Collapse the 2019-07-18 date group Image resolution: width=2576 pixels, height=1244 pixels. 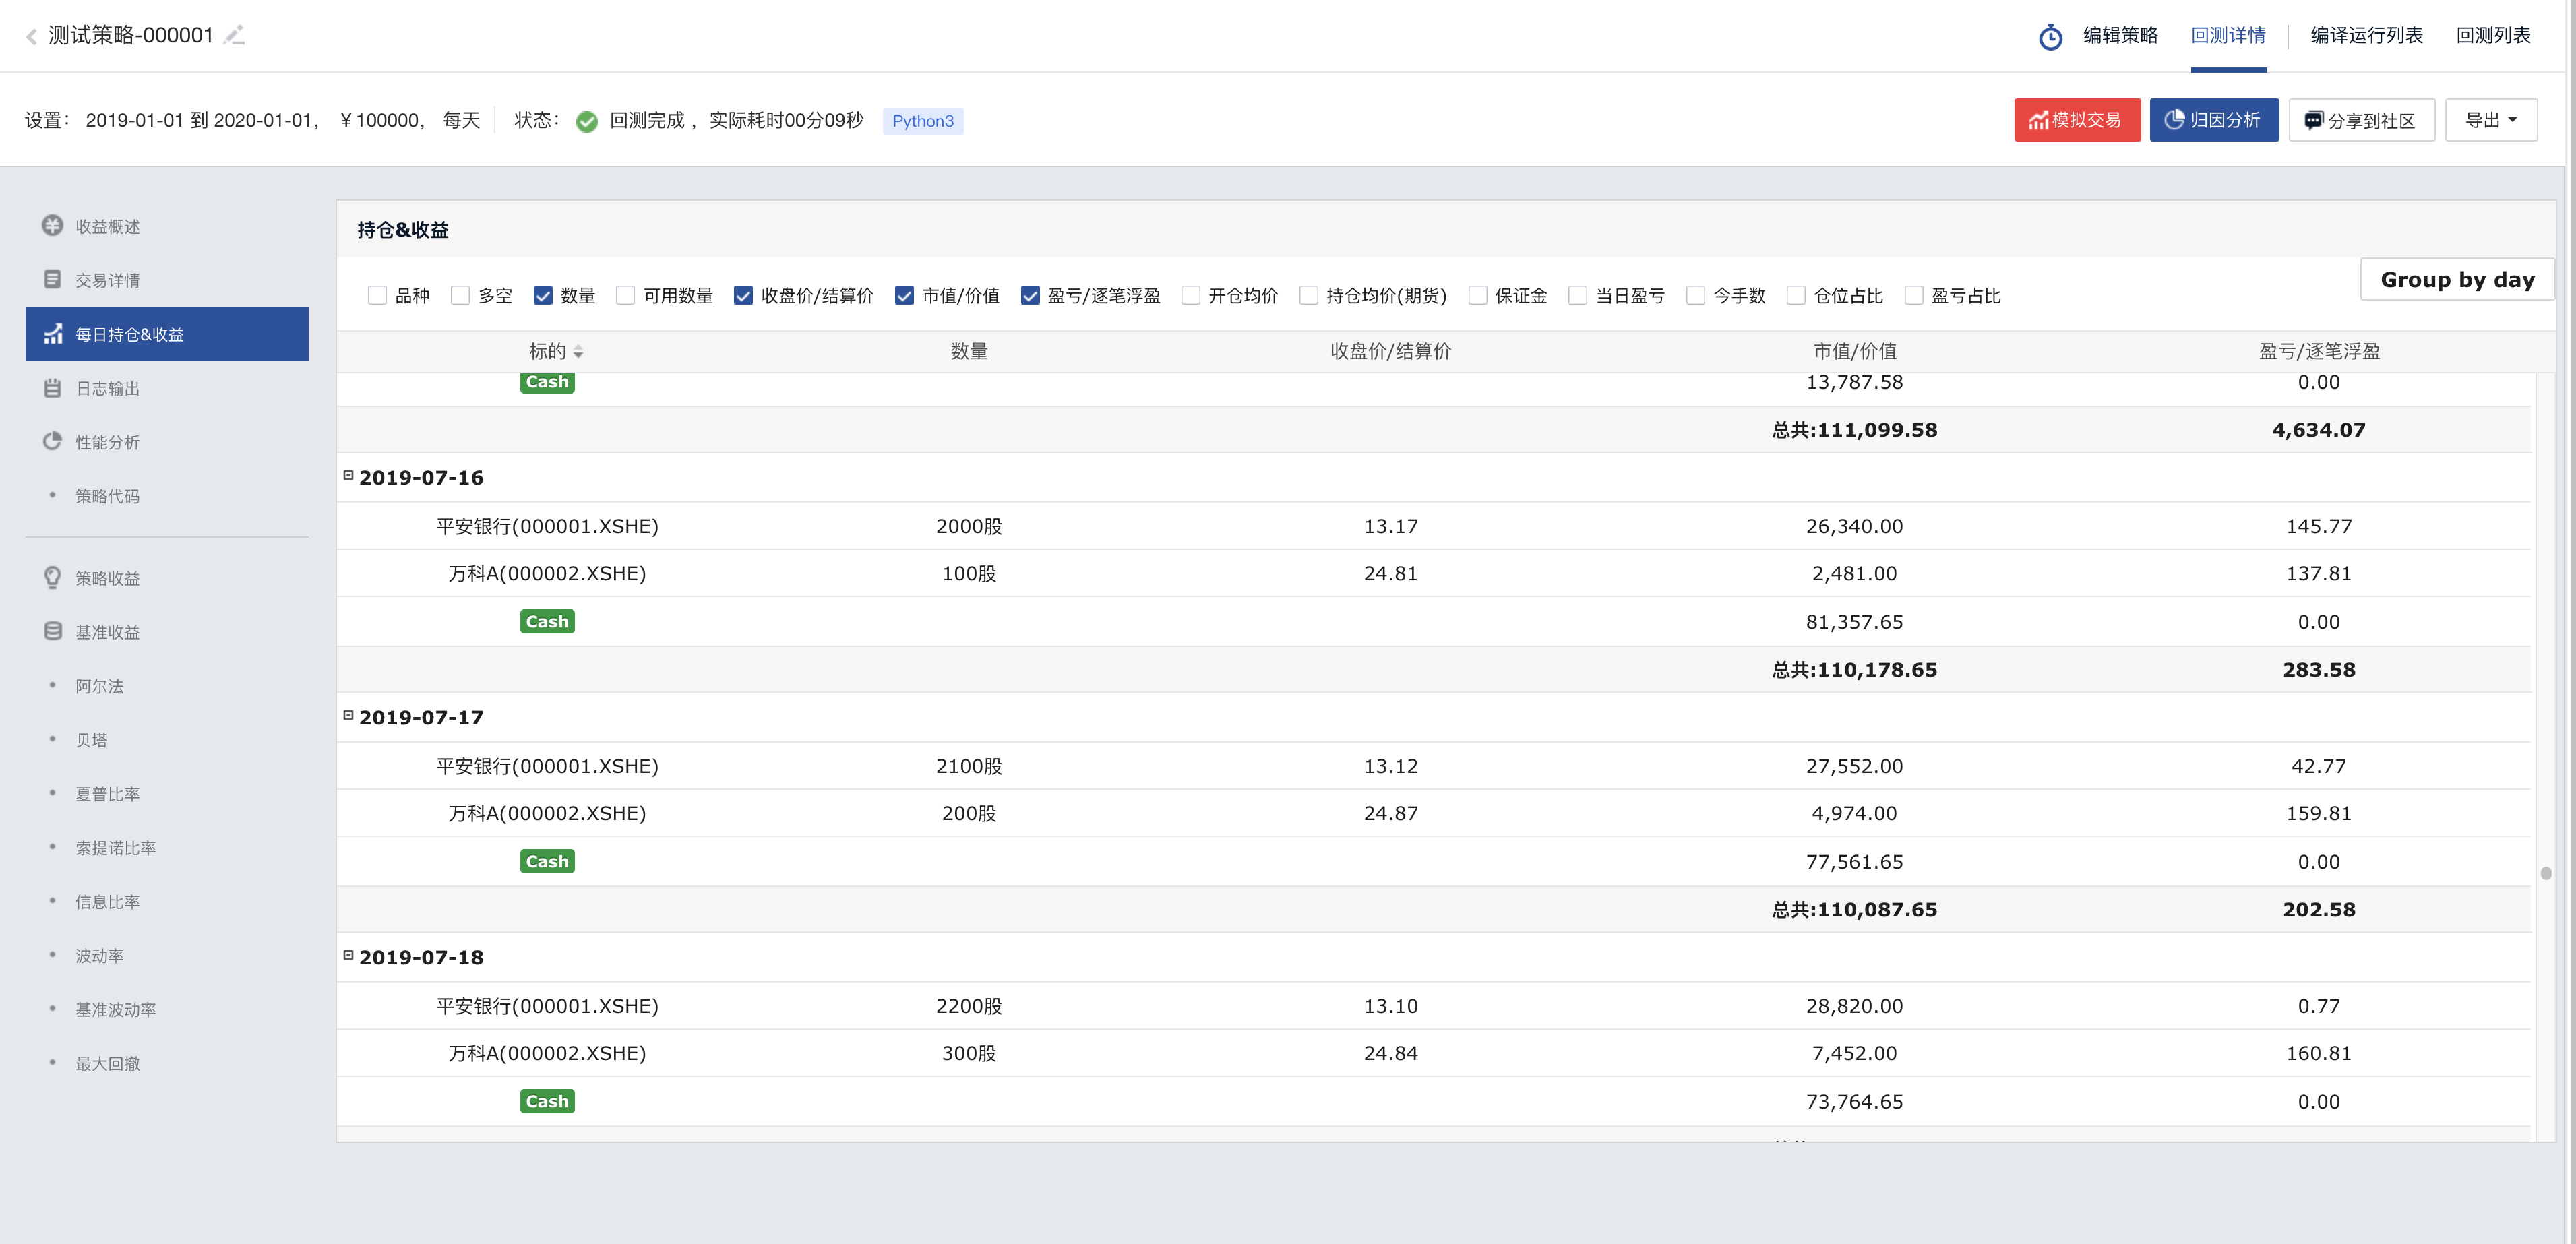(348, 955)
